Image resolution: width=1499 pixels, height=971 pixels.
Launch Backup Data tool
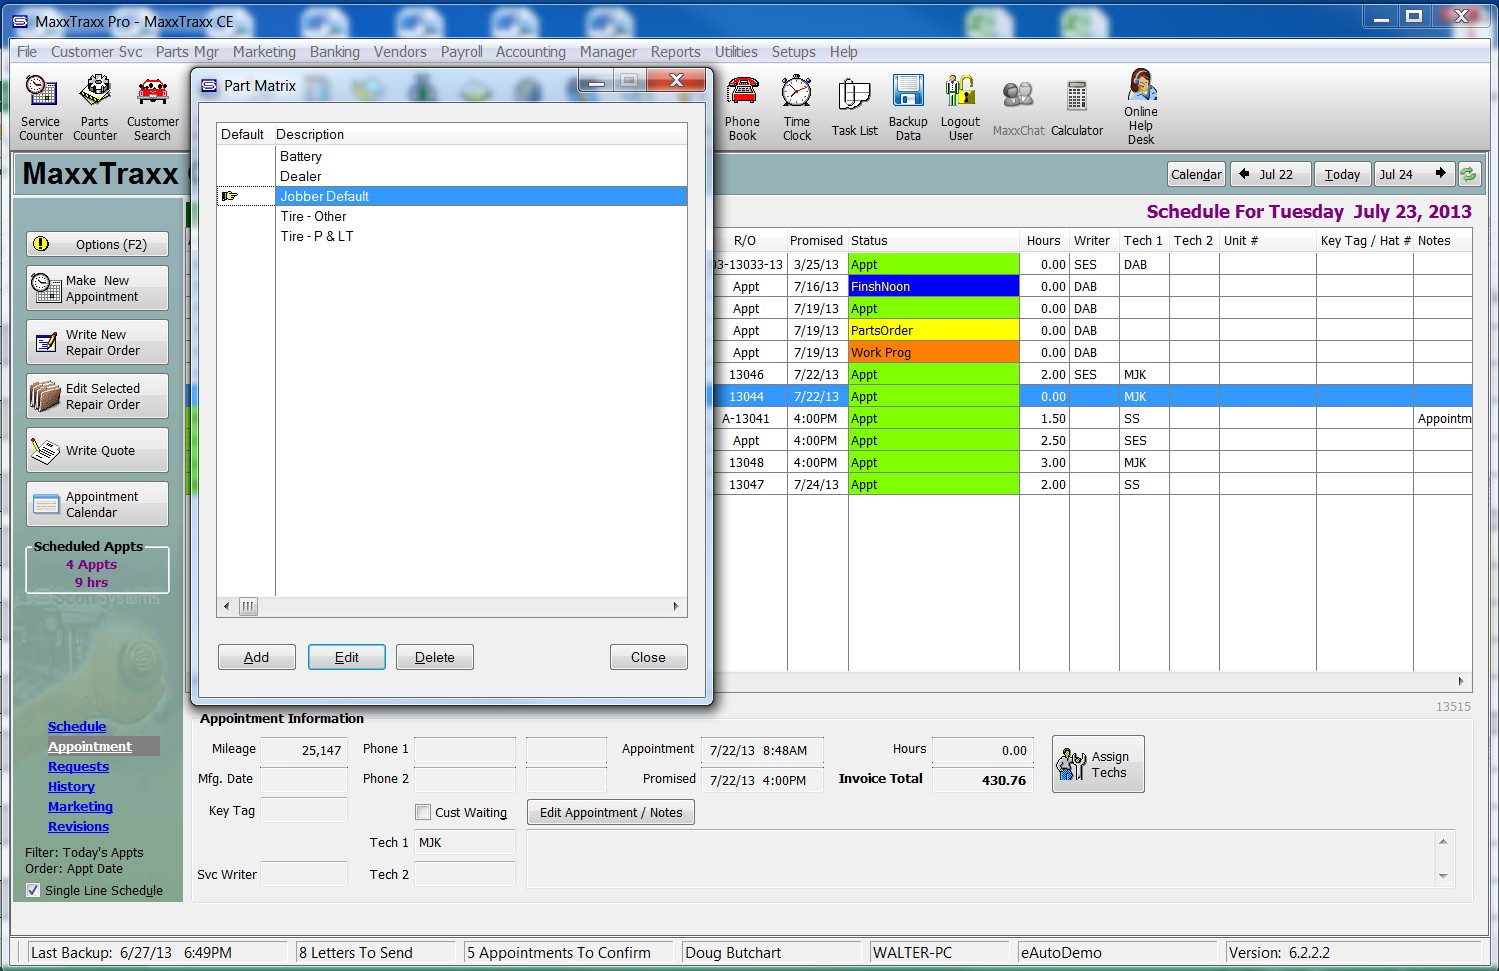908,108
